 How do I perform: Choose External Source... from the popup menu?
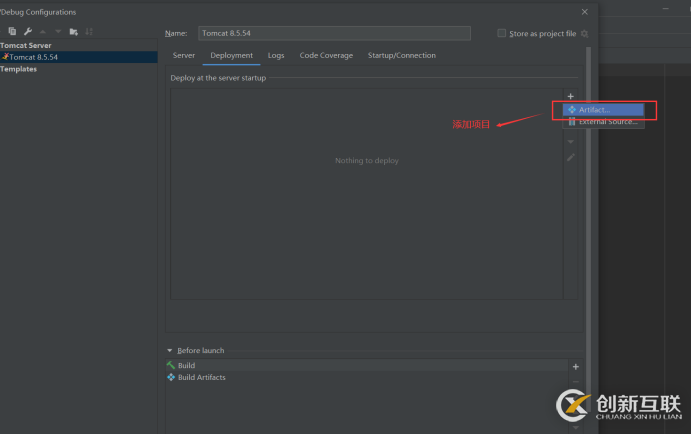click(x=603, y=122)
